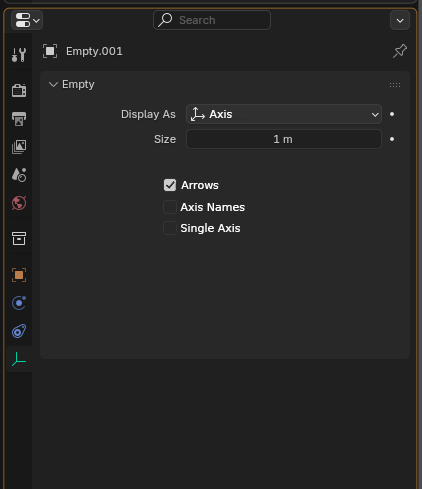The height and width of the screenshot is (489, 422).
Task: Click the magnifier icon in Search box
Action: pos(165,20)
